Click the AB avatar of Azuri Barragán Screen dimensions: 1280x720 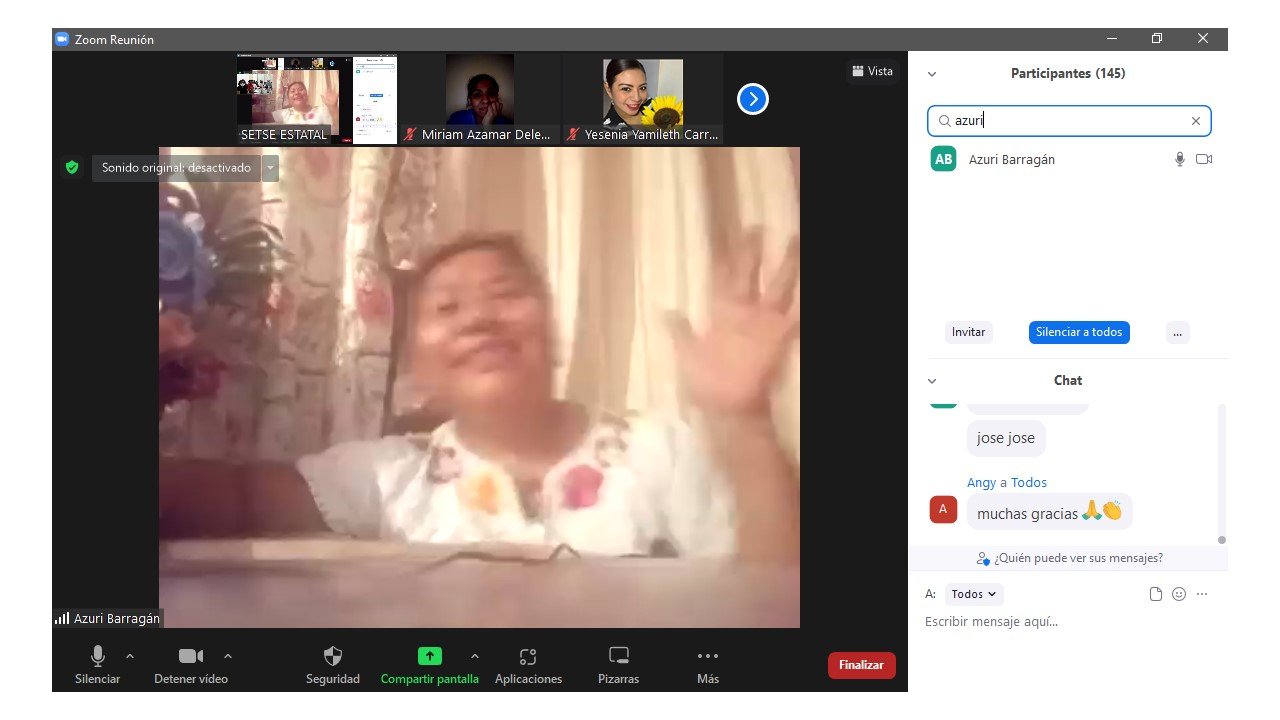943,159
